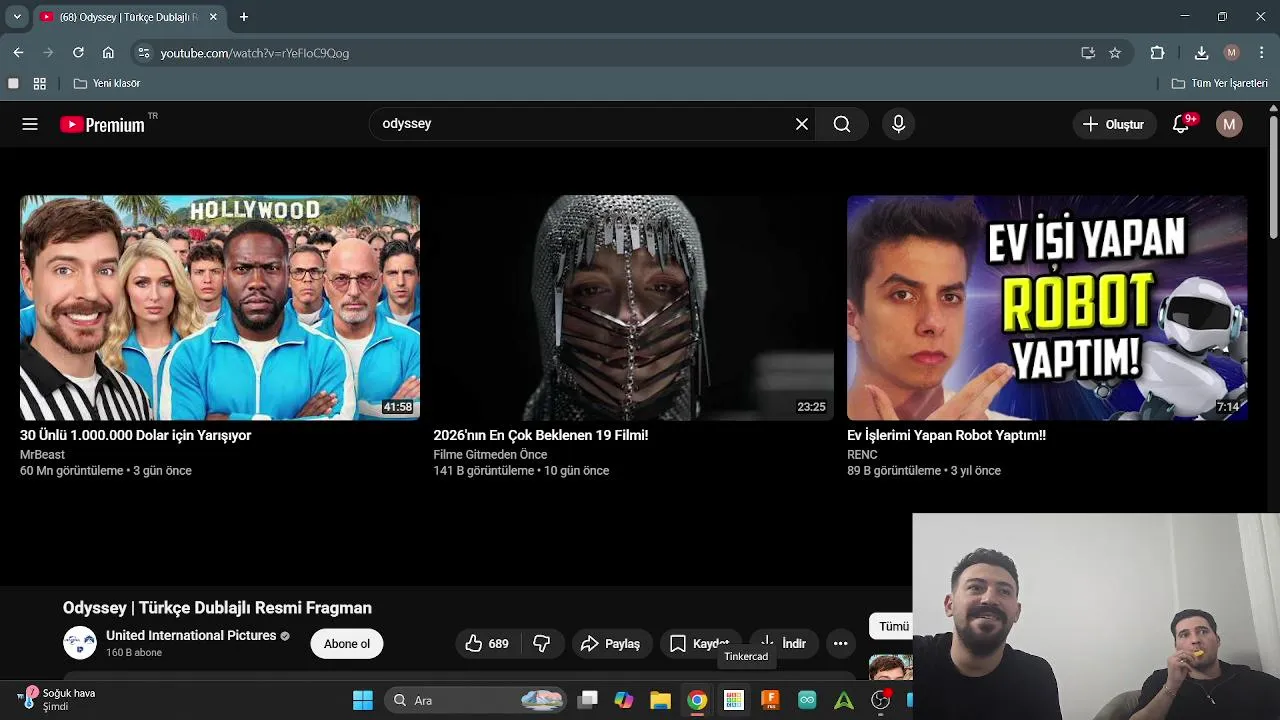Image resolution: width=1280 pixels, height=720 pixels.
Task: Open title '30 Ünlü 1.000.000 Dolar için Yarışıyor'
Action: point(135,435)
